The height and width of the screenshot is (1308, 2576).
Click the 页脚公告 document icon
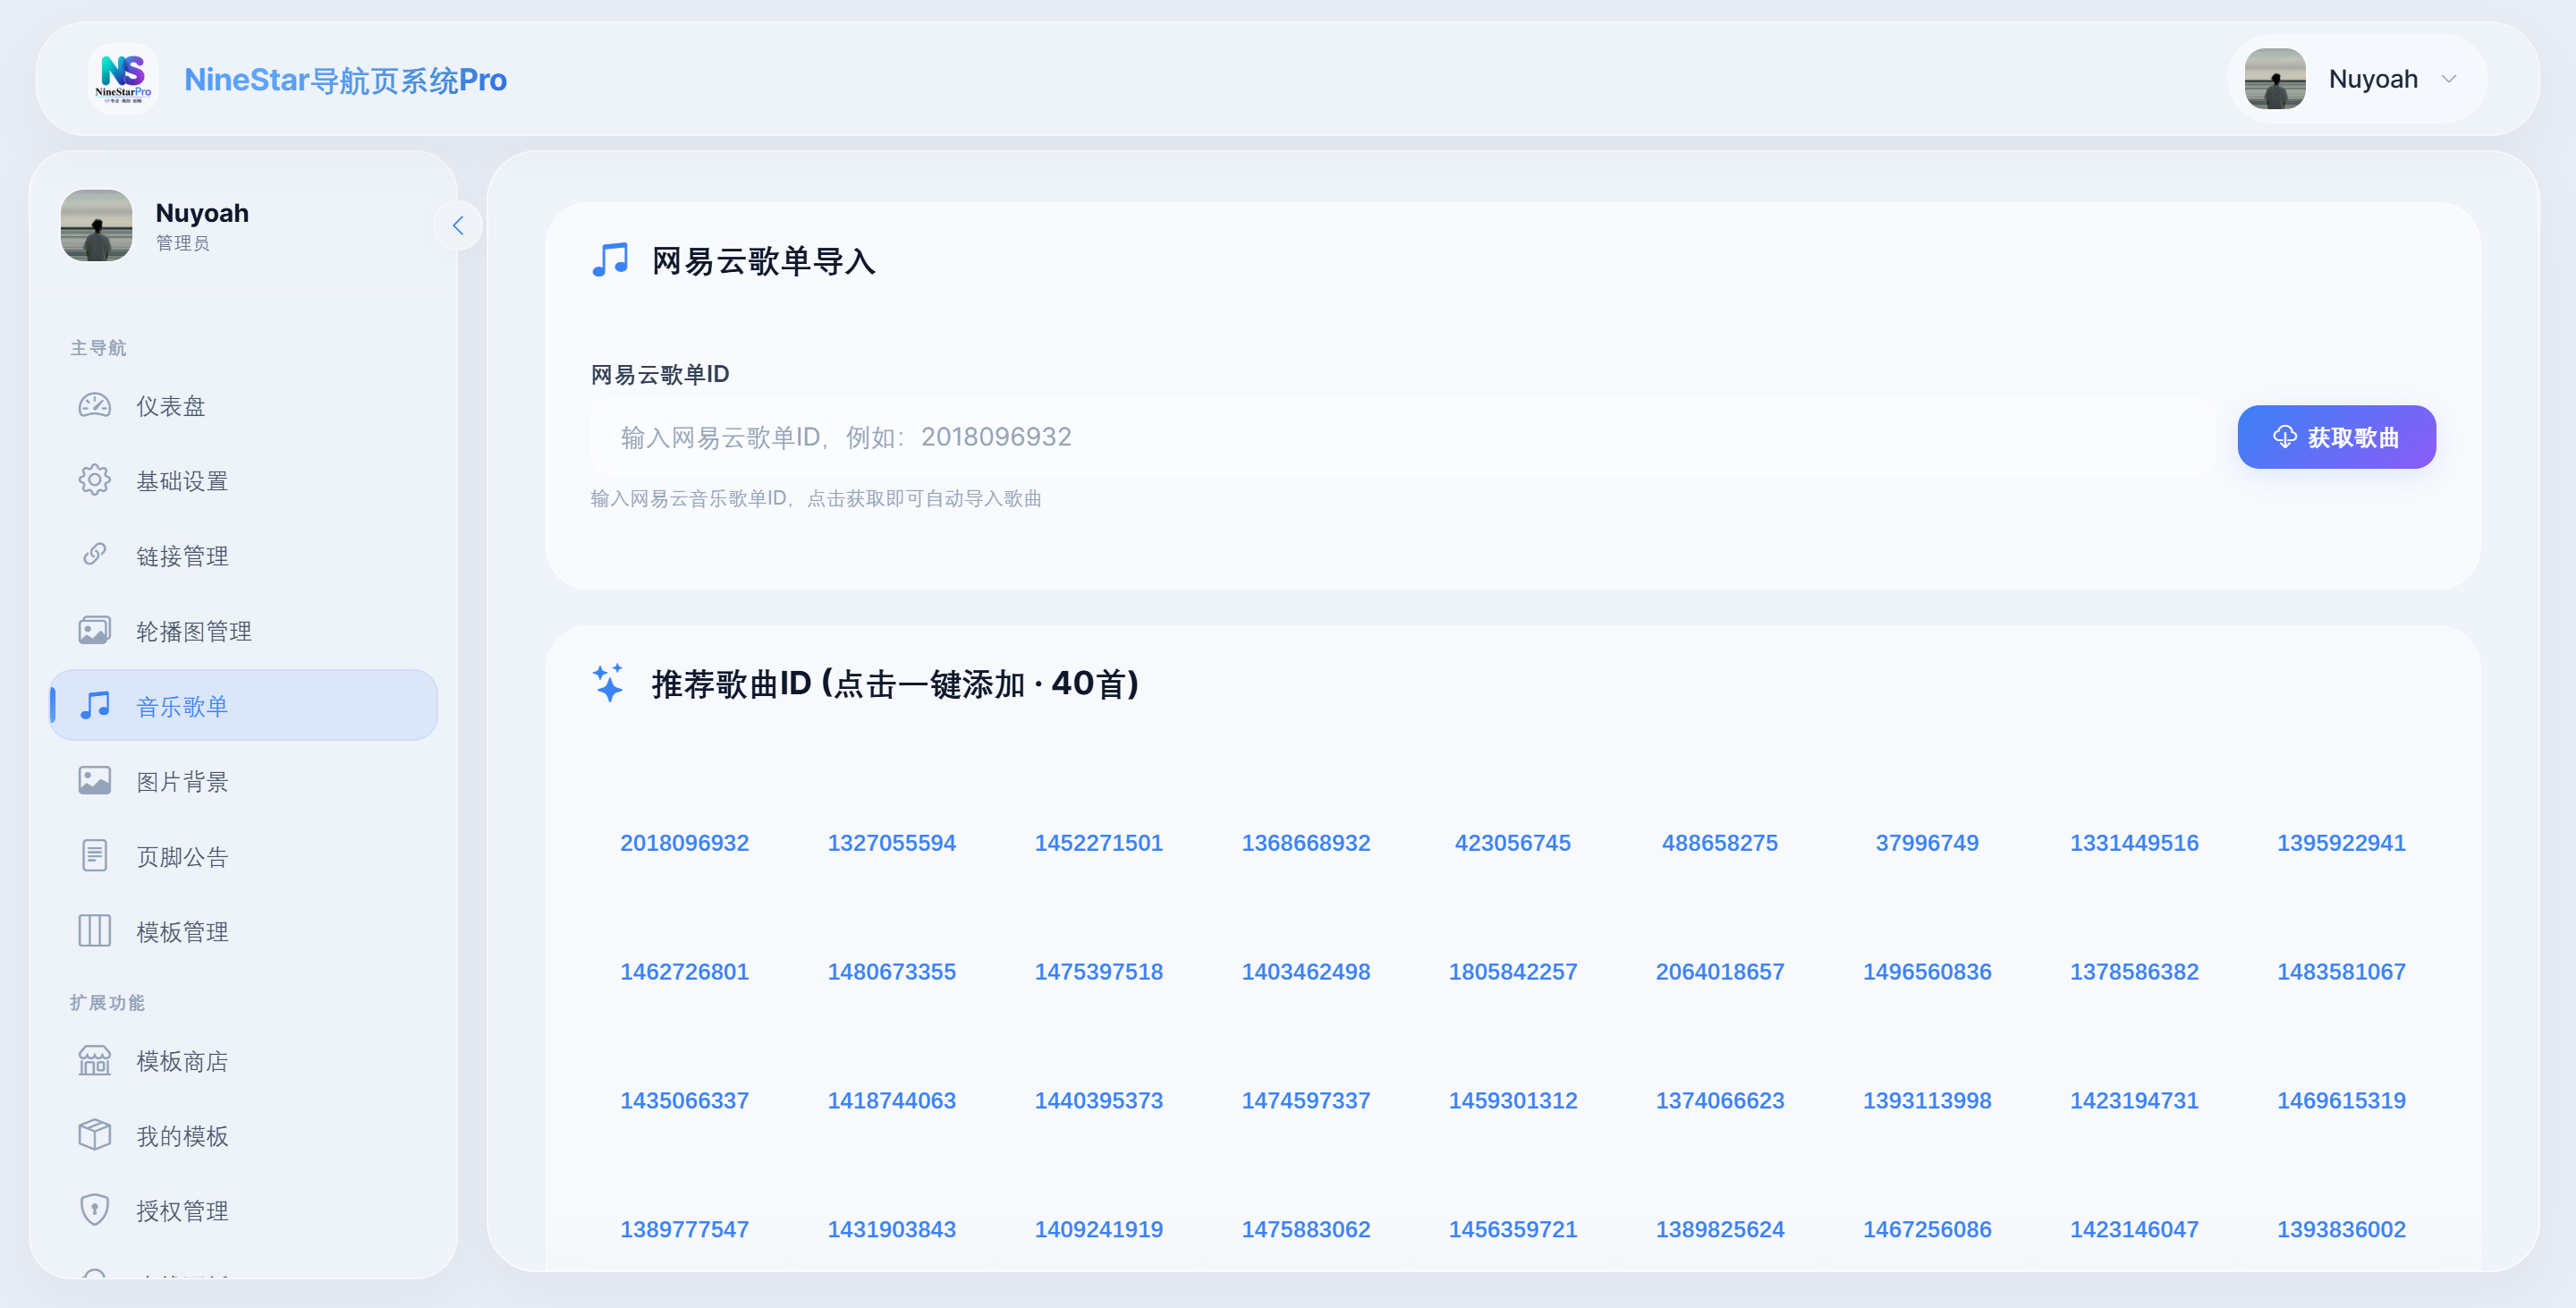pos(95,856)
